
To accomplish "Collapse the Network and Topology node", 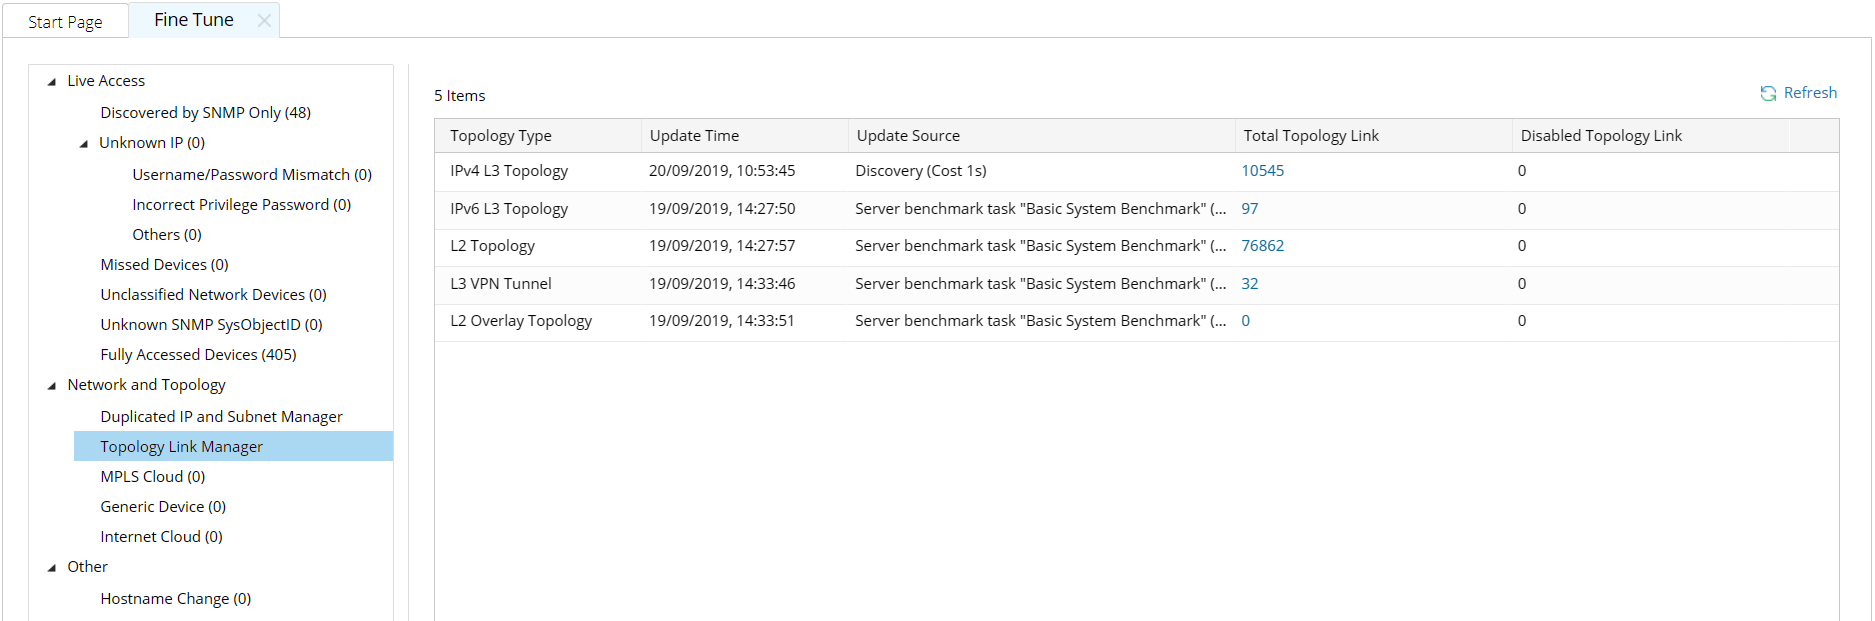I will pyautogui.click(x=52, y=386).
